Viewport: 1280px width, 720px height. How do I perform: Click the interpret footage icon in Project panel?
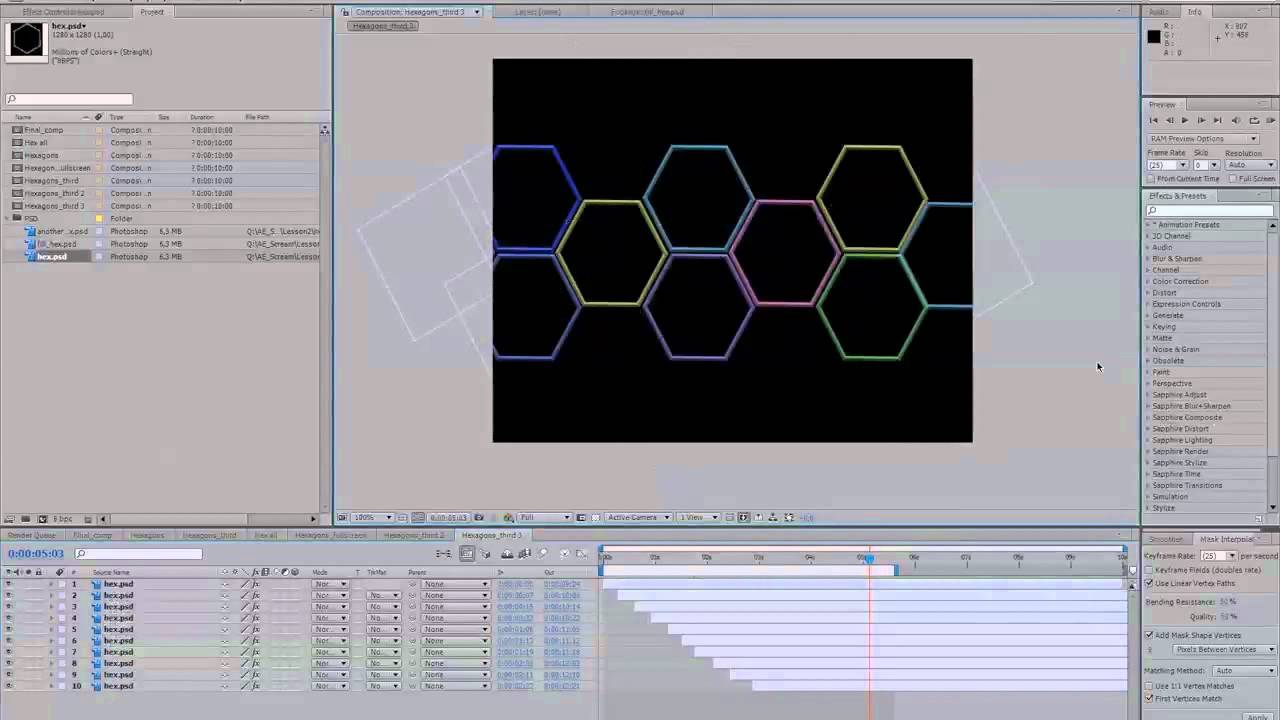pyautogui.click(x=9, y=519)
